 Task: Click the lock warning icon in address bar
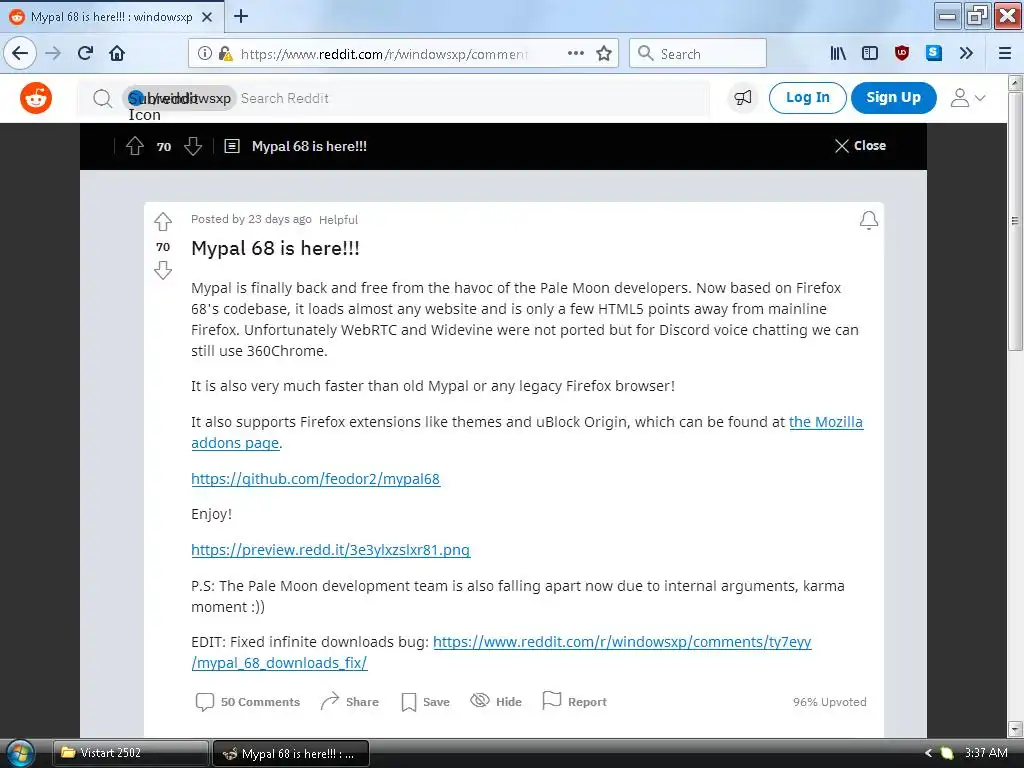point(225,54)
